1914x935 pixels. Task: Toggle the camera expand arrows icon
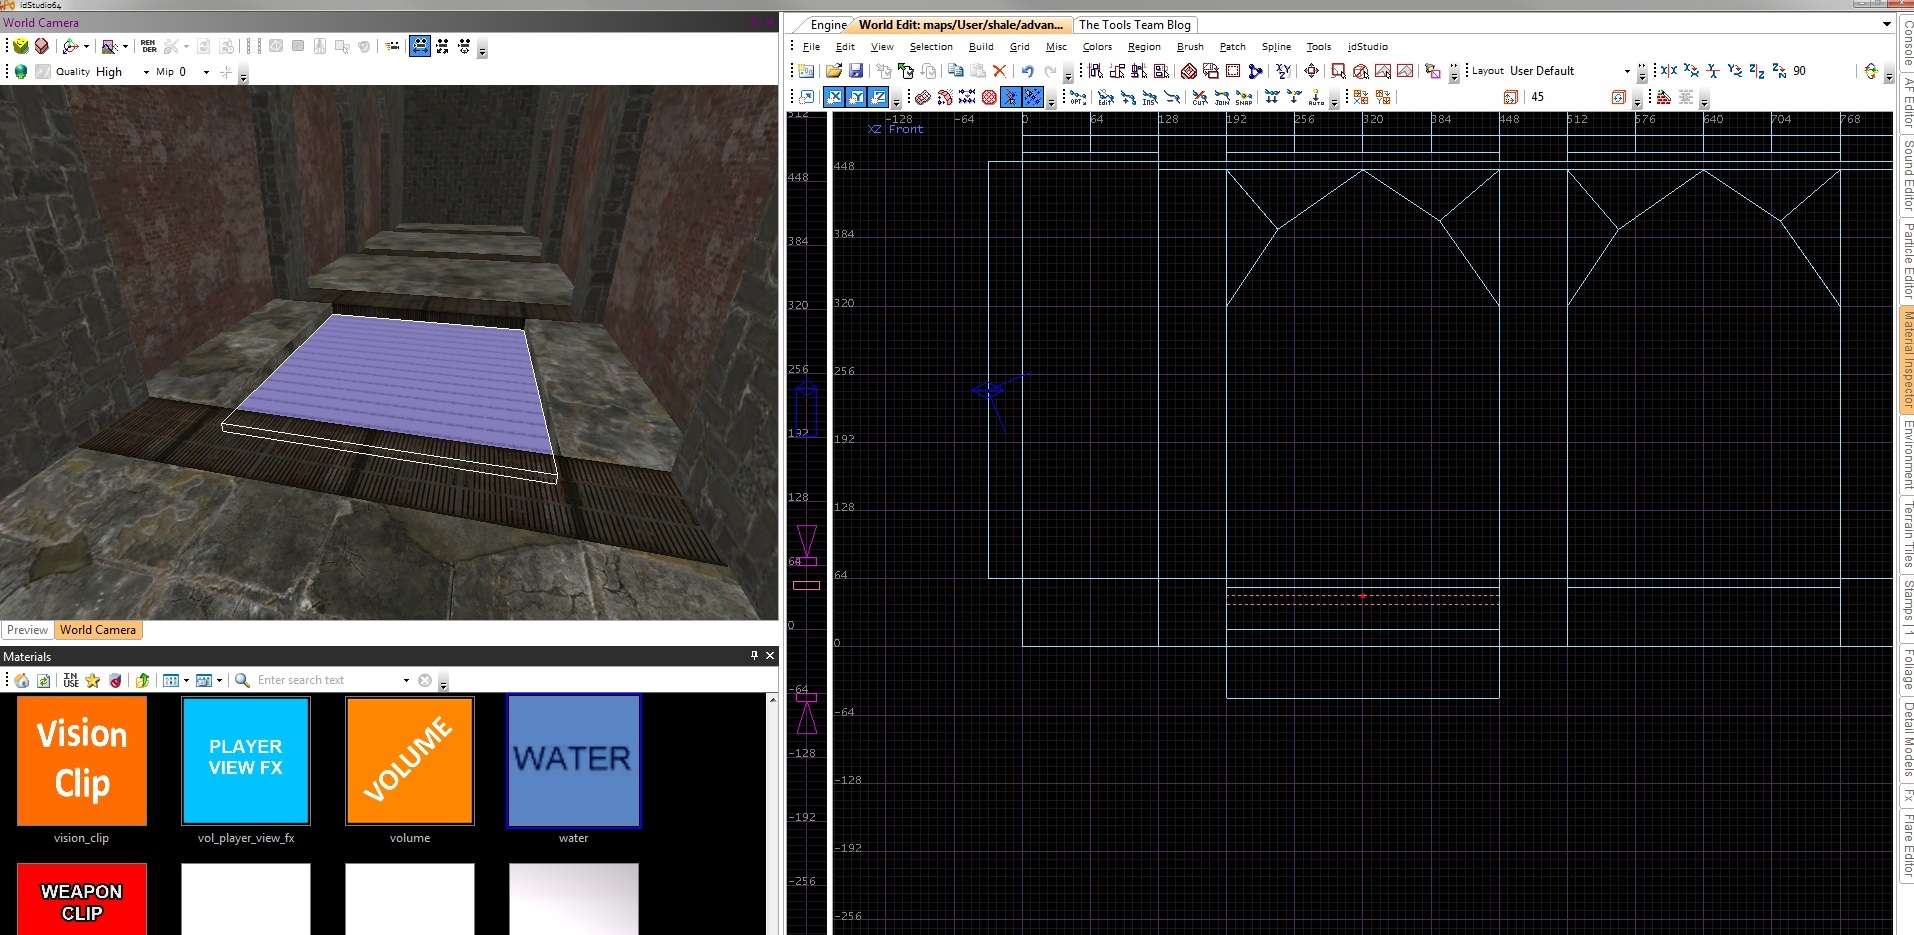(x=442, y=46)
